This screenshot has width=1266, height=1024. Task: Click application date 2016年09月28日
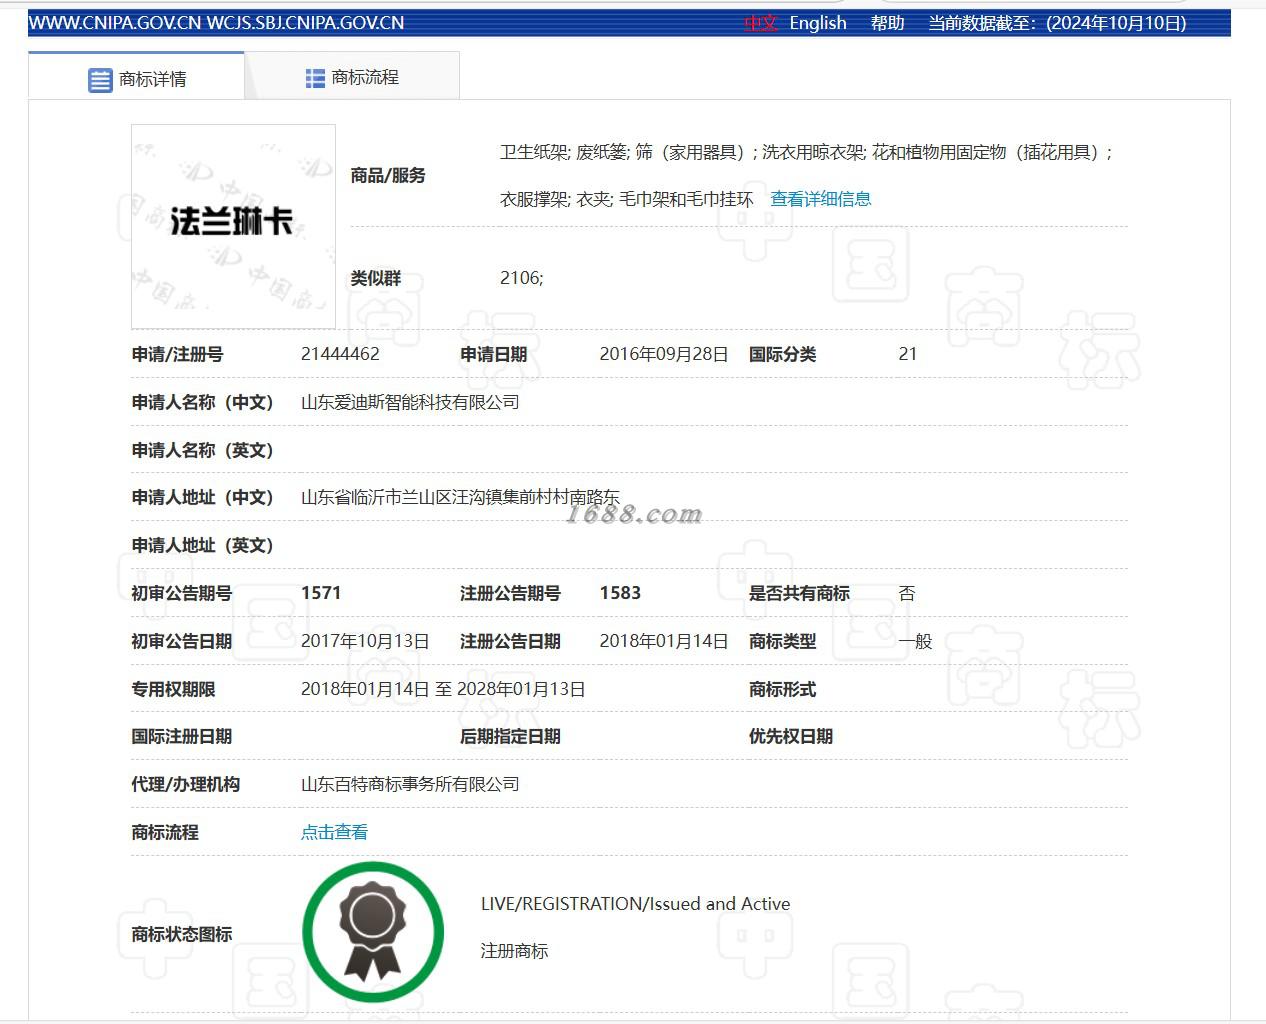(664, 354)
